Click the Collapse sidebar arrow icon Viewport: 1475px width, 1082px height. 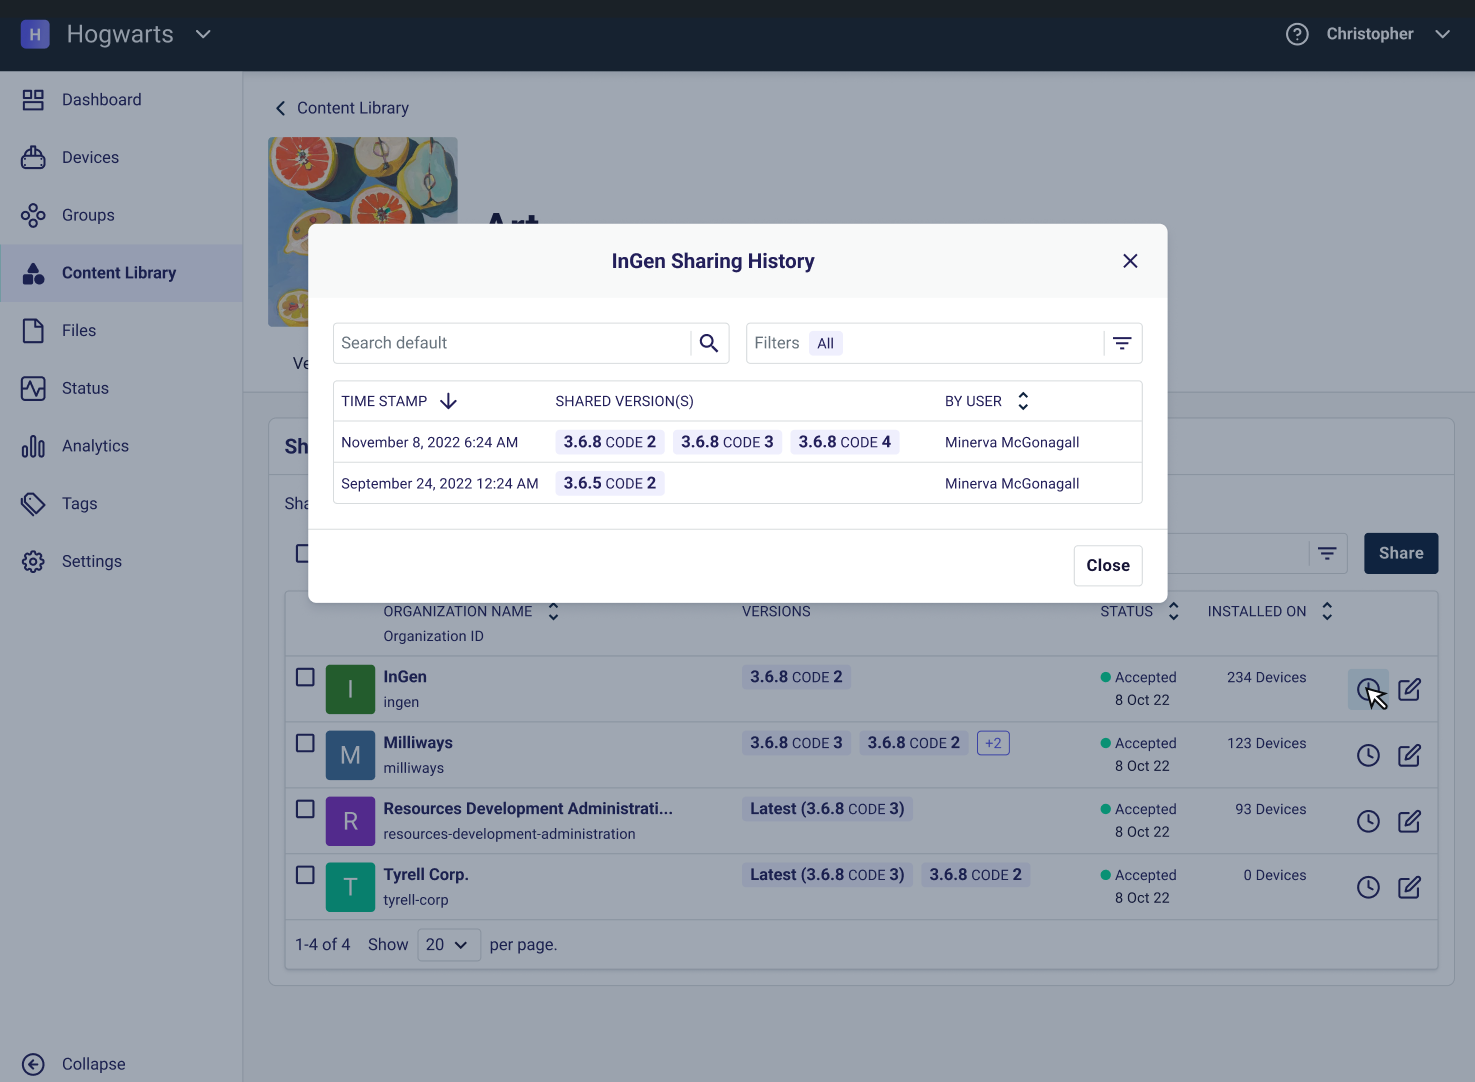33,1064
